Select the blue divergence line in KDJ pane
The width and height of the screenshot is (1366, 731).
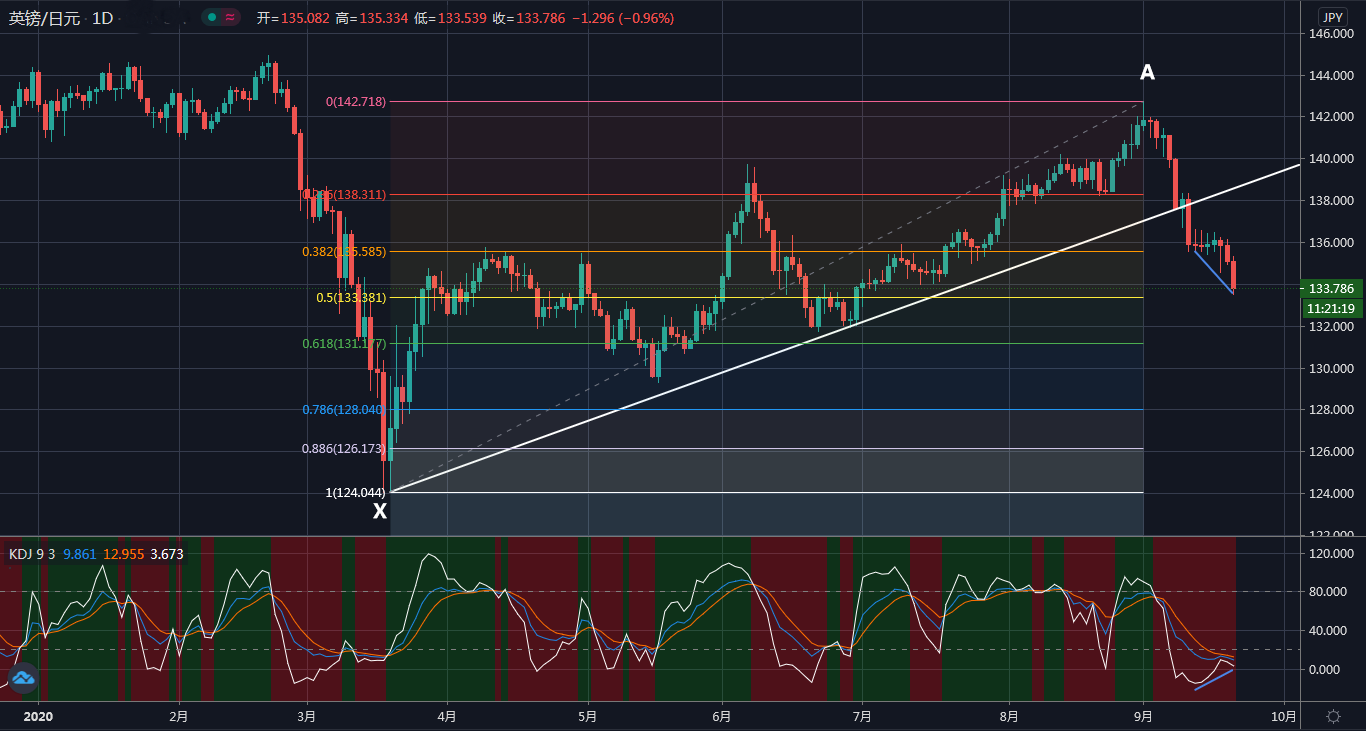[1214, 679]
